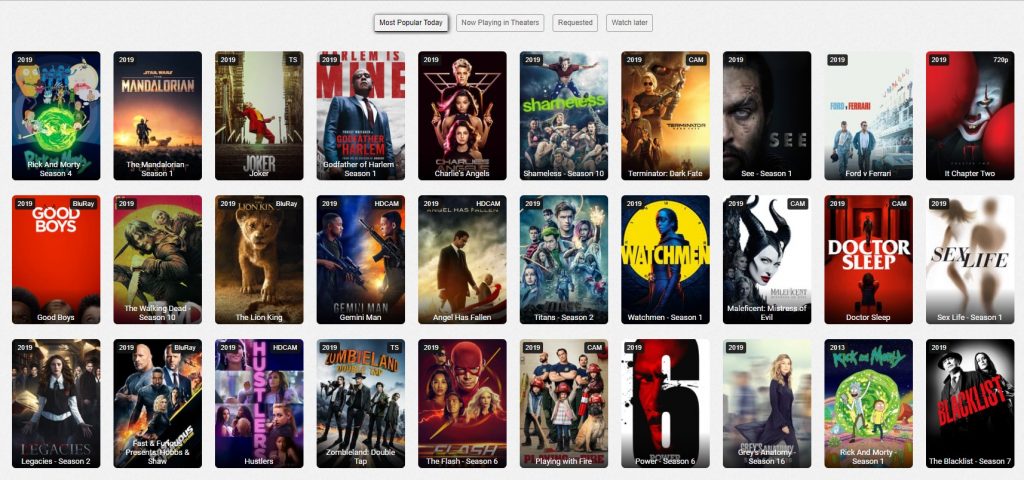The image size is (1024, 480).
Task: Open The Lion King poster
Action: (x=259, y=259)
